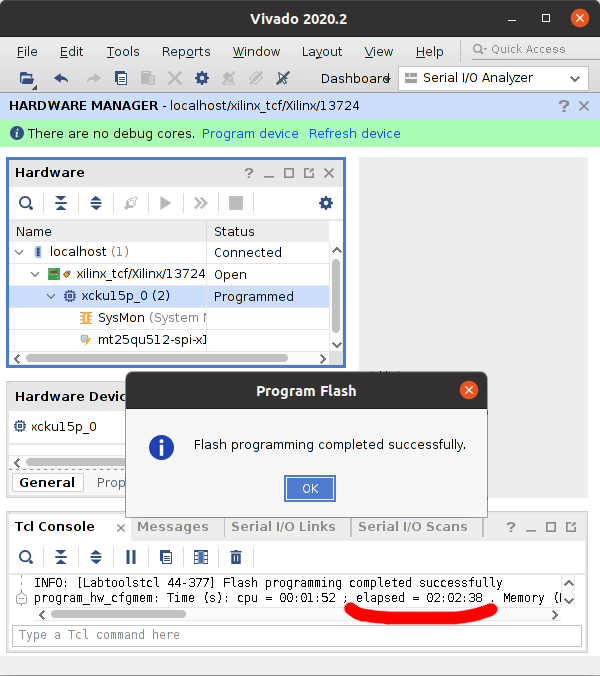Open the File menu
The width and height of the screenshot is (600, 676).
[x=27, y=52]
